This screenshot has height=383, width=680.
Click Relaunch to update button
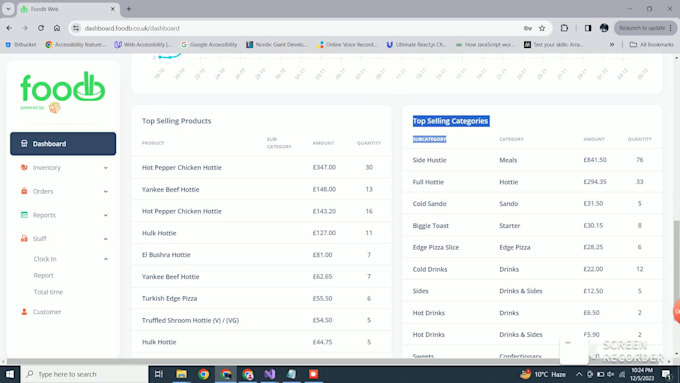coord(645,28)
